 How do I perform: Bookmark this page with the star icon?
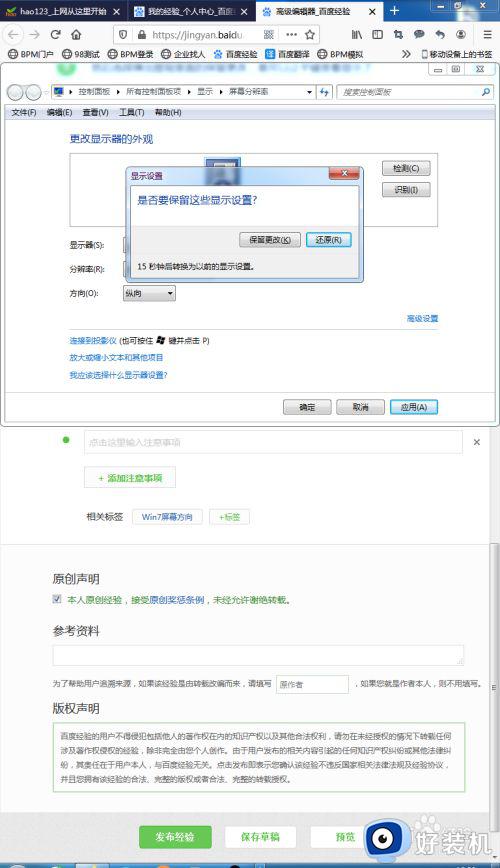click(x=310, y=34)
